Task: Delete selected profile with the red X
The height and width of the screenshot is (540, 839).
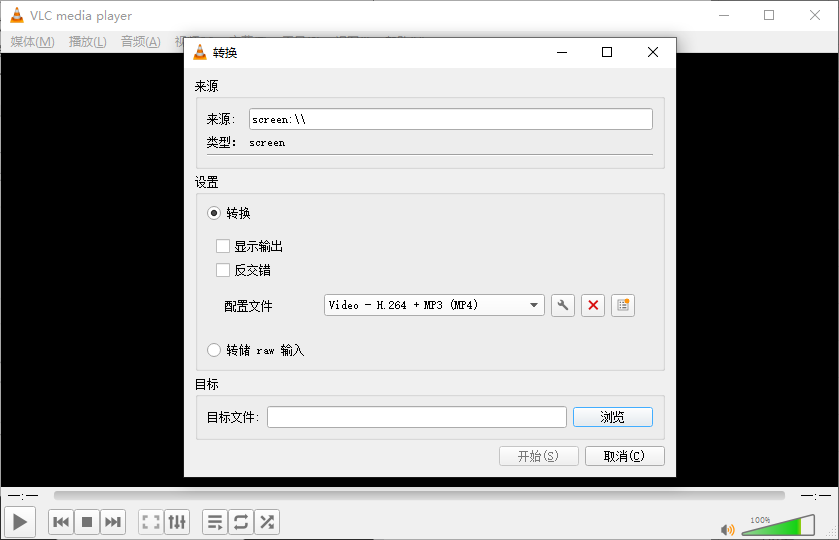Action: (593, 306)
